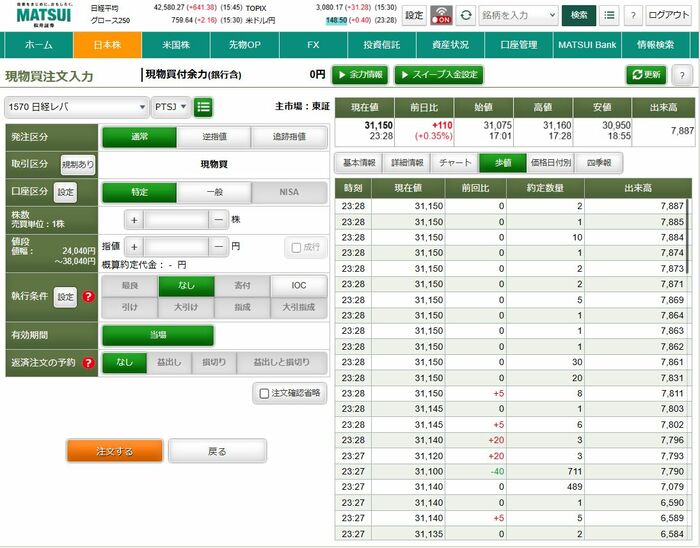Select なし execution condition
The width and height of the screenshot is (700, 548).
(186, 286)
